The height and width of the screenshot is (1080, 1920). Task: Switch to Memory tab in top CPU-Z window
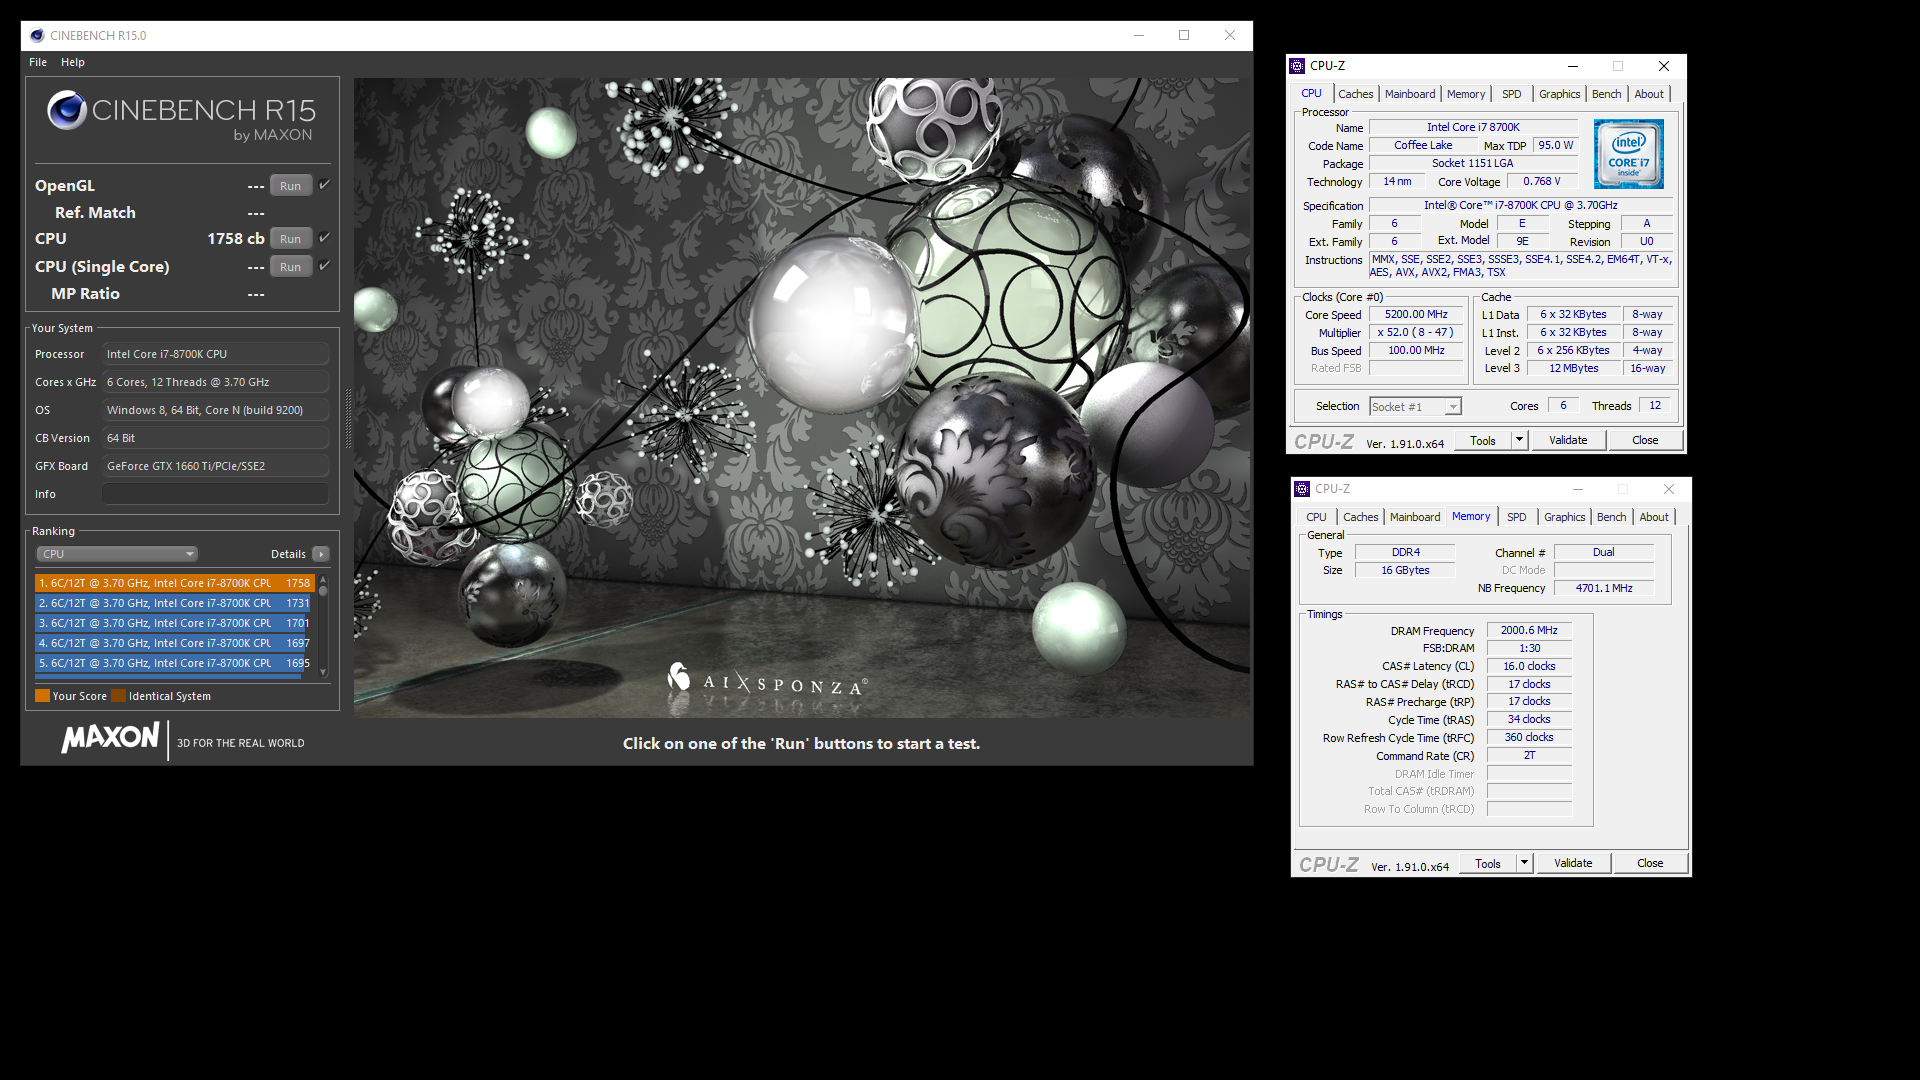(1466, 94)
